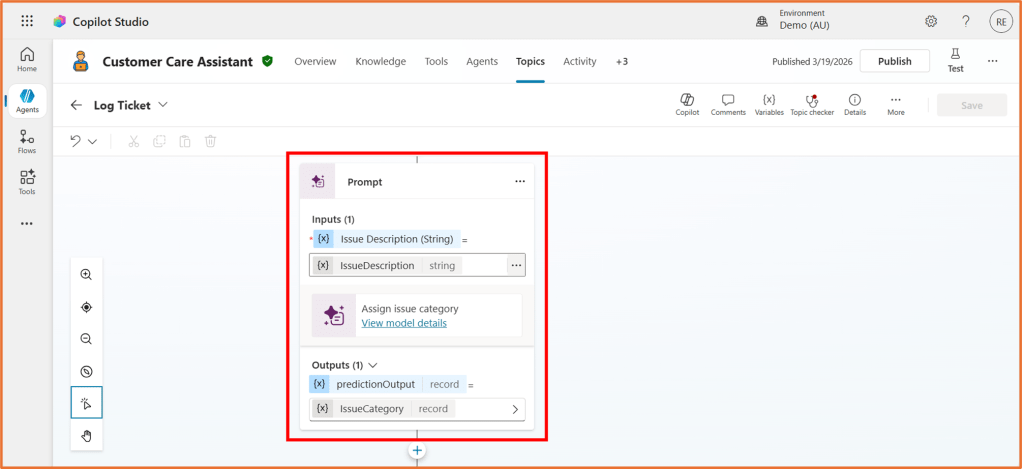Open Tools in the left sidebar
Image resolution: width=1022 pixels, height=469 pixels.
pyautogui.click(x=27, y=182)
